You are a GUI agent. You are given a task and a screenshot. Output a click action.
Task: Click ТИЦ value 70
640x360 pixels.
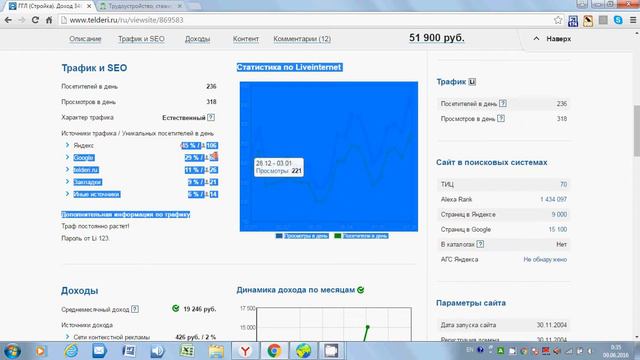(x=563, y=184)
